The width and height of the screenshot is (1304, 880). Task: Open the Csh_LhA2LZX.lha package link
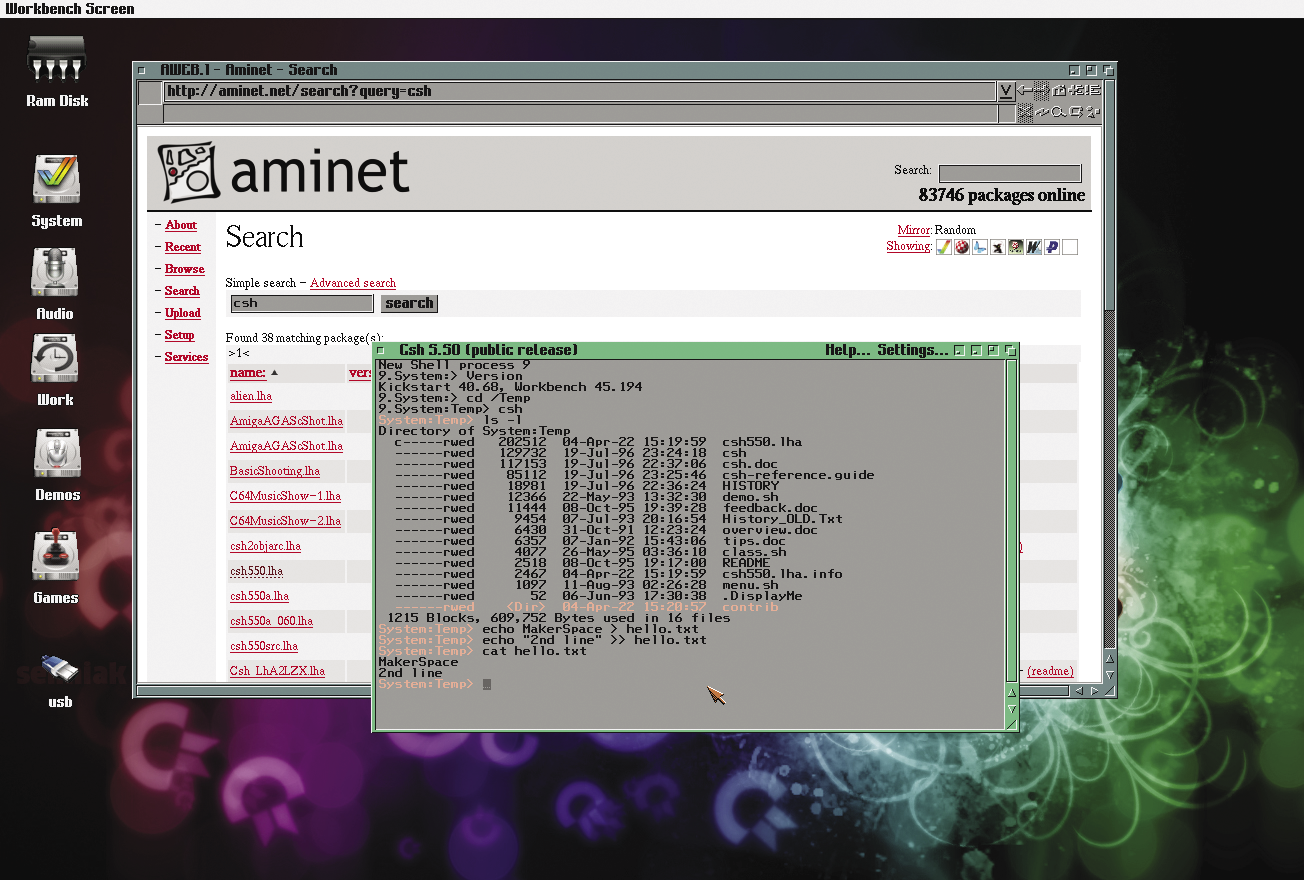point(278,671)
